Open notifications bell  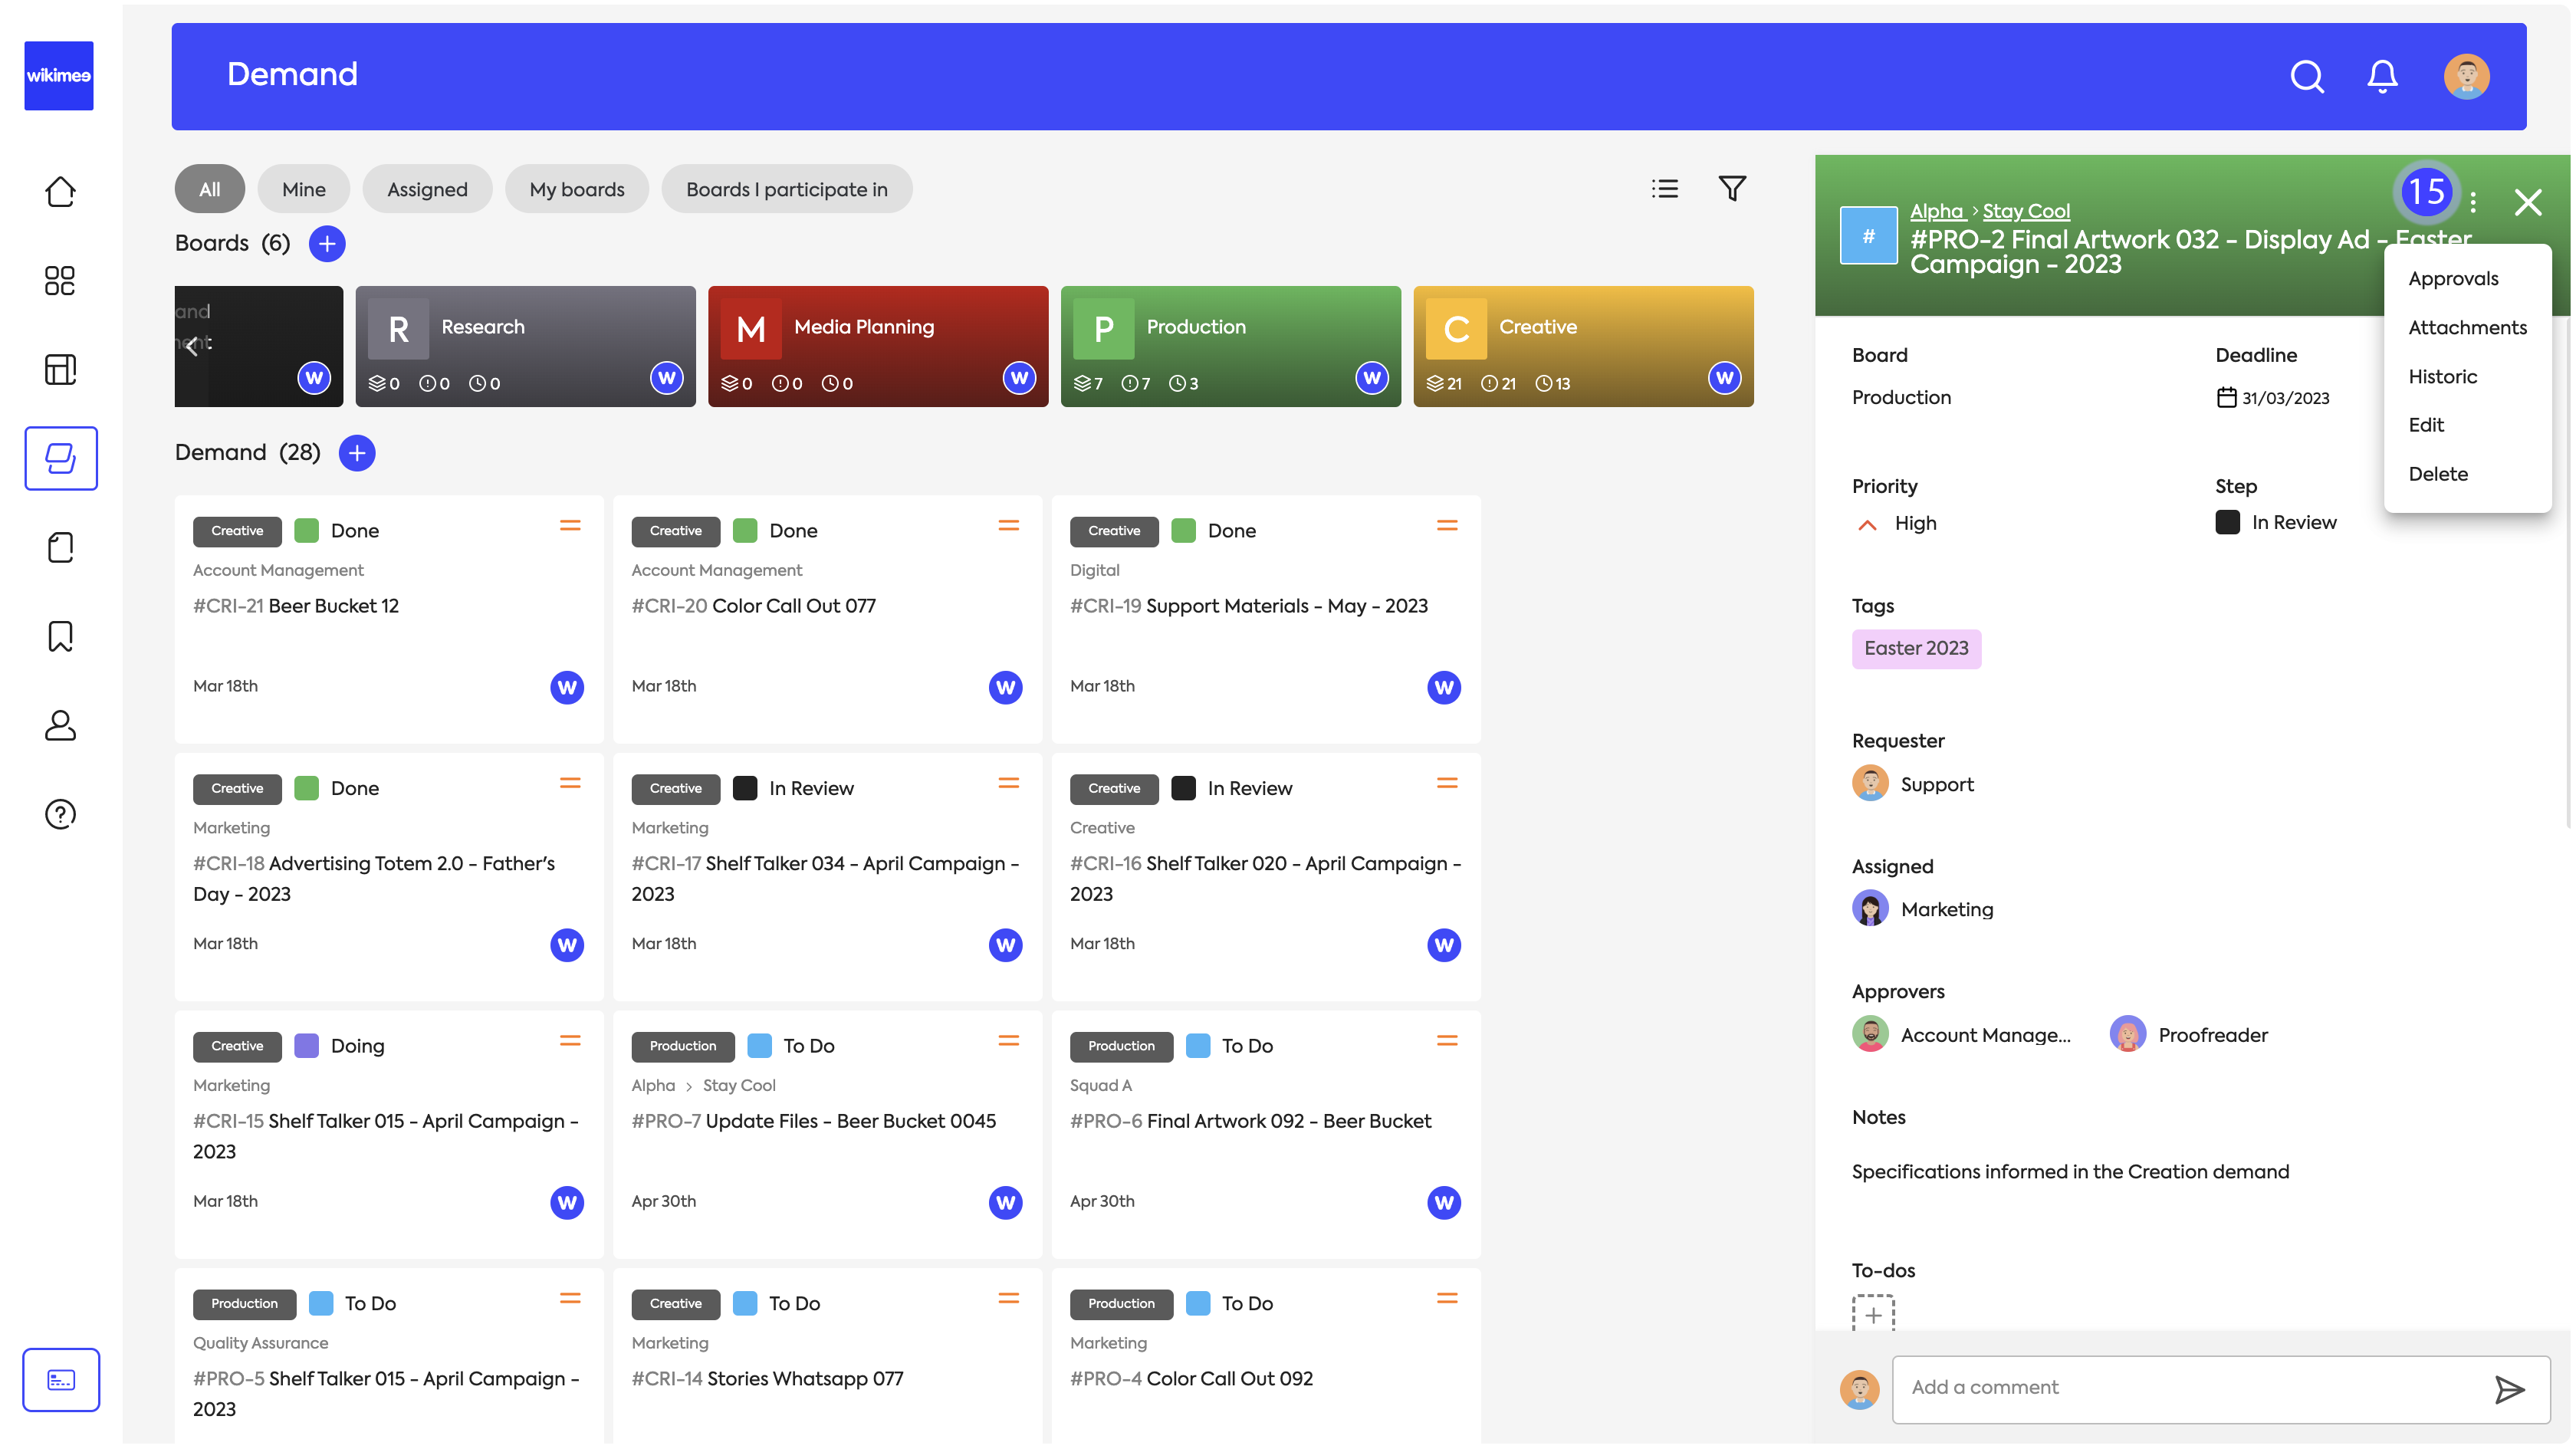(x=2382, y=76)
